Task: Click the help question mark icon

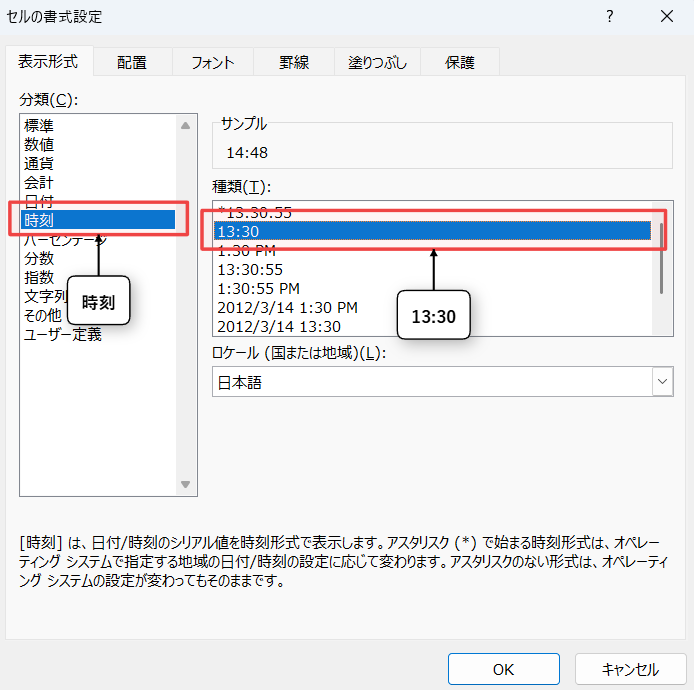Action: click(x=610, y=16)
